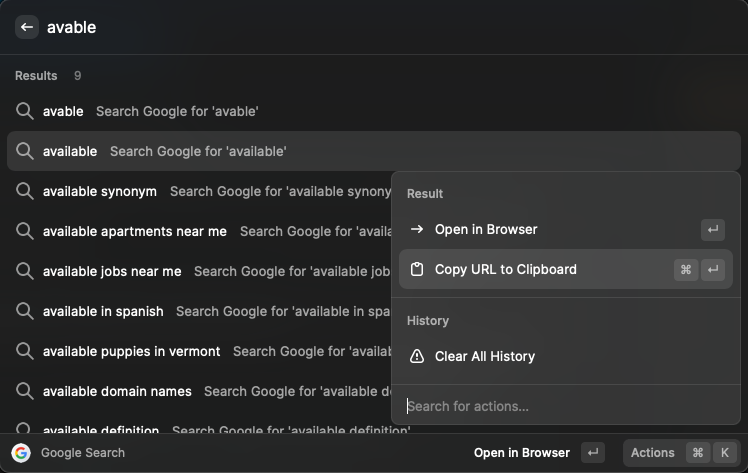The height and width of the screenshot is (473, 748).
Task: Click magnifier icon beside 'avable' result
Action: [x=24, y=111]
